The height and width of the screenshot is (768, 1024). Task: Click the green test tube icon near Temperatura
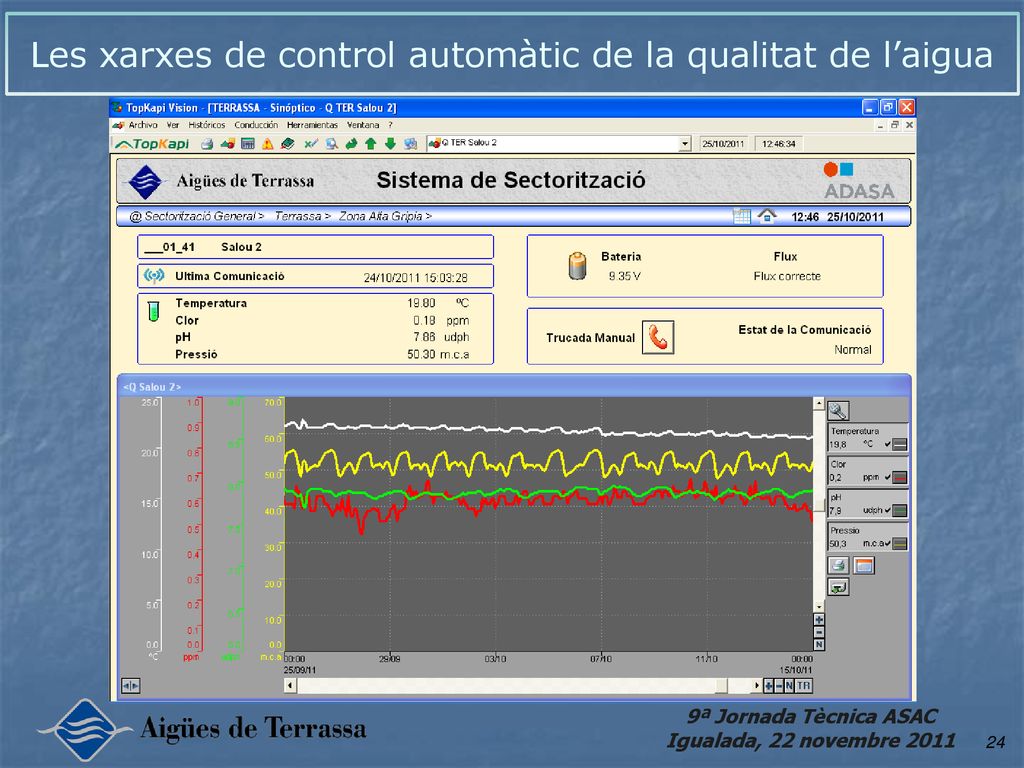(x=153, y=312)
